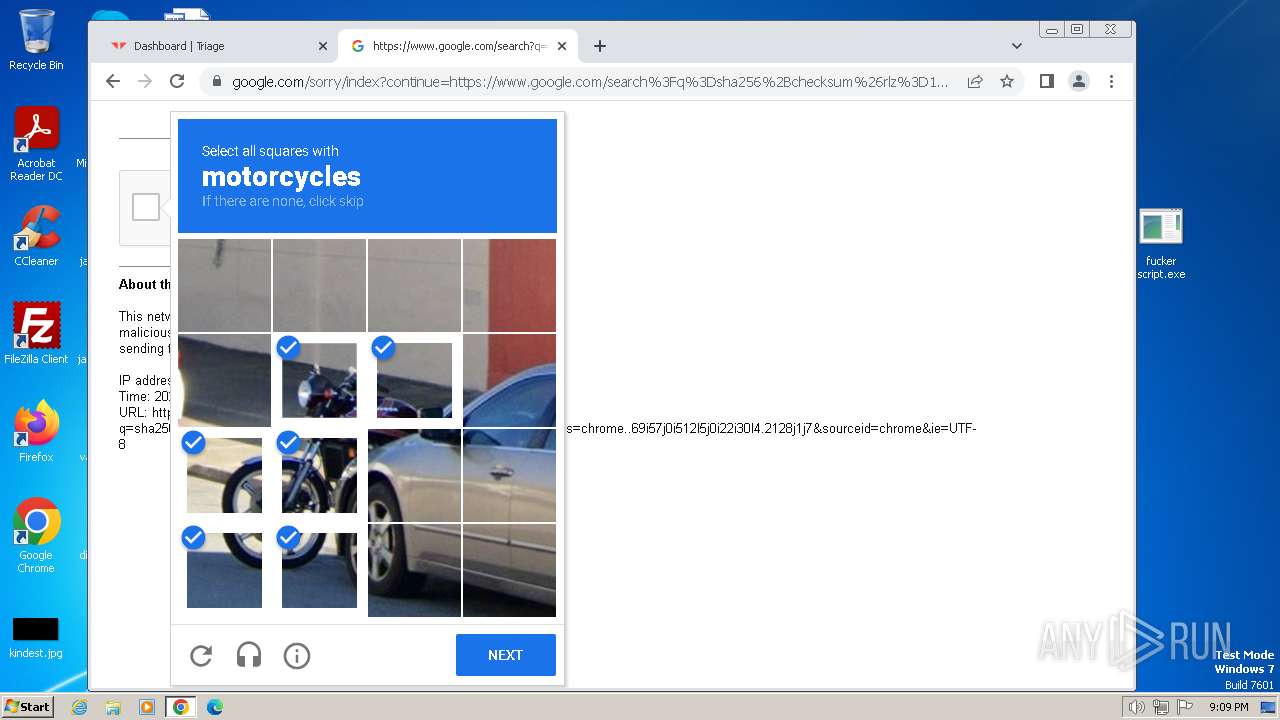The width and height of the screenshot is (1280, 720).
Task: View site information via lock icon
Action: (x=215, y=82)
